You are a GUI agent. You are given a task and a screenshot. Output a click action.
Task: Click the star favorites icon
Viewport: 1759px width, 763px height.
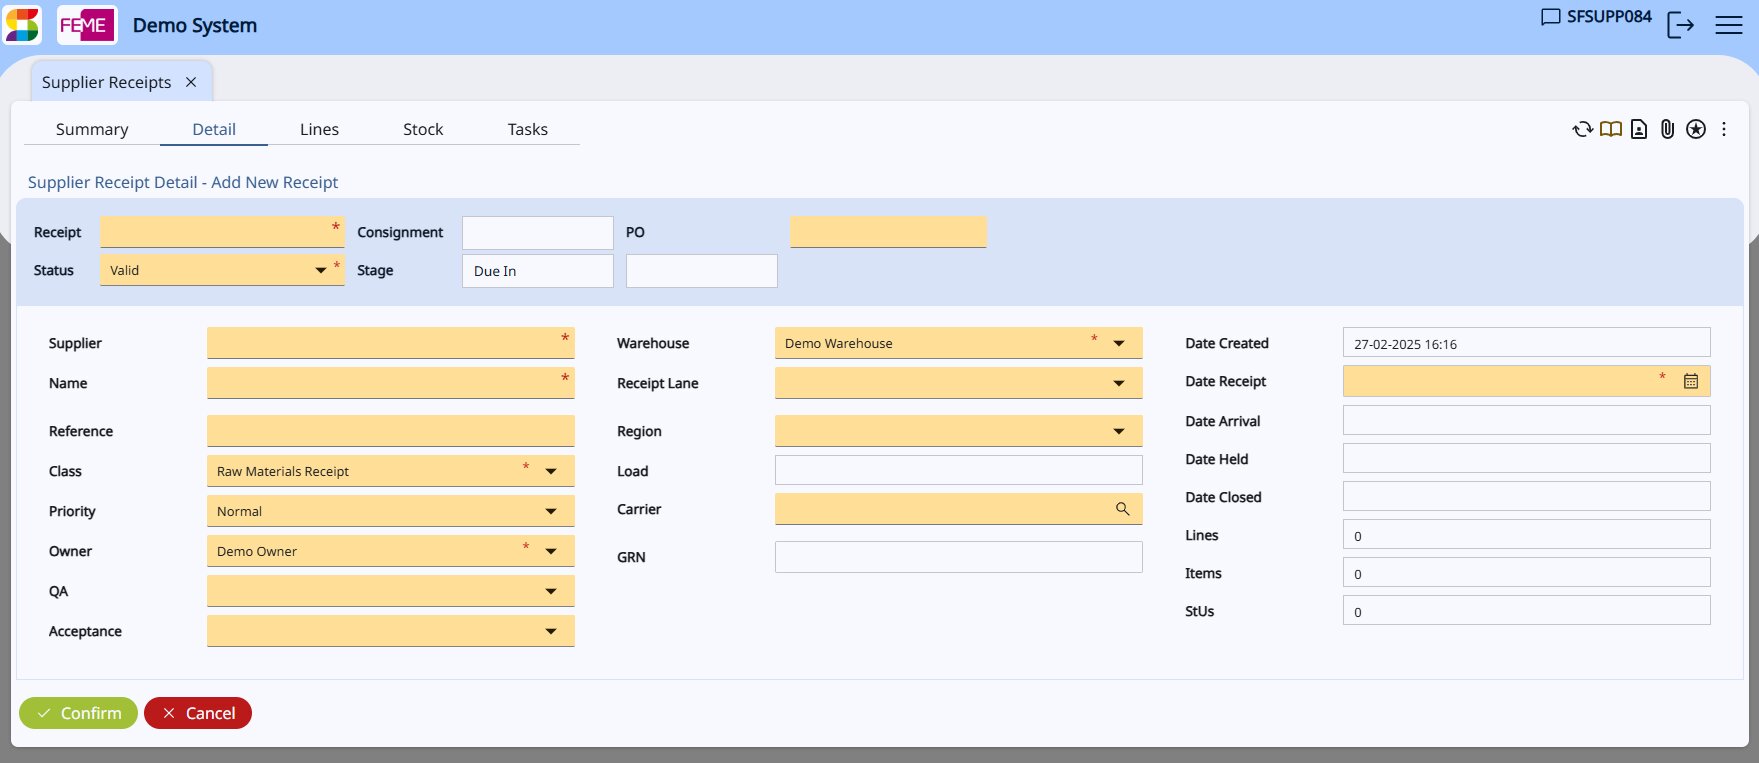click(x=1696, y=129)
